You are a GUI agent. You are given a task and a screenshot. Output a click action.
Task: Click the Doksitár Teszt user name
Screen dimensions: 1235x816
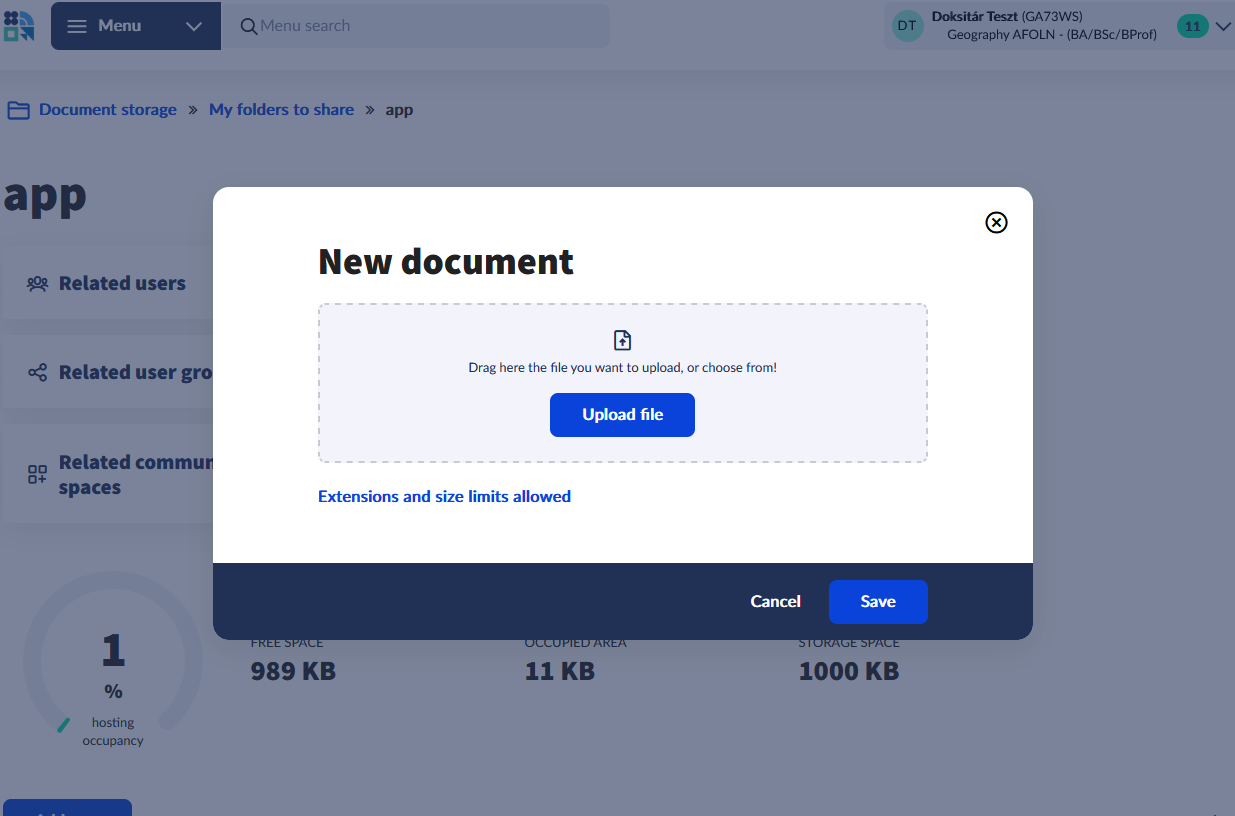(x=975, y=16)
